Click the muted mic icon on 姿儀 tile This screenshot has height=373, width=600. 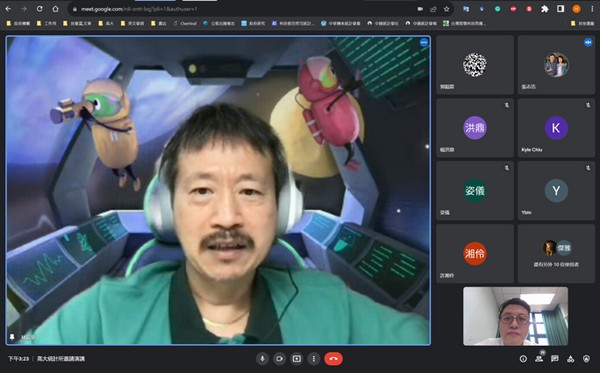507,168
